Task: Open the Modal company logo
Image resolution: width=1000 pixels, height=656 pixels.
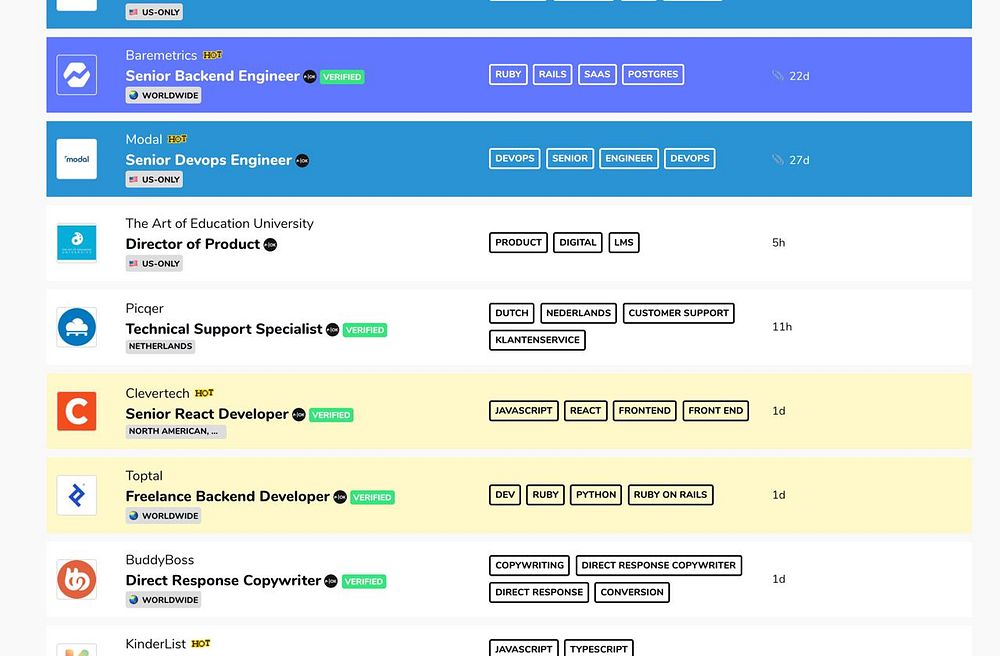Action: click(77, 159)
